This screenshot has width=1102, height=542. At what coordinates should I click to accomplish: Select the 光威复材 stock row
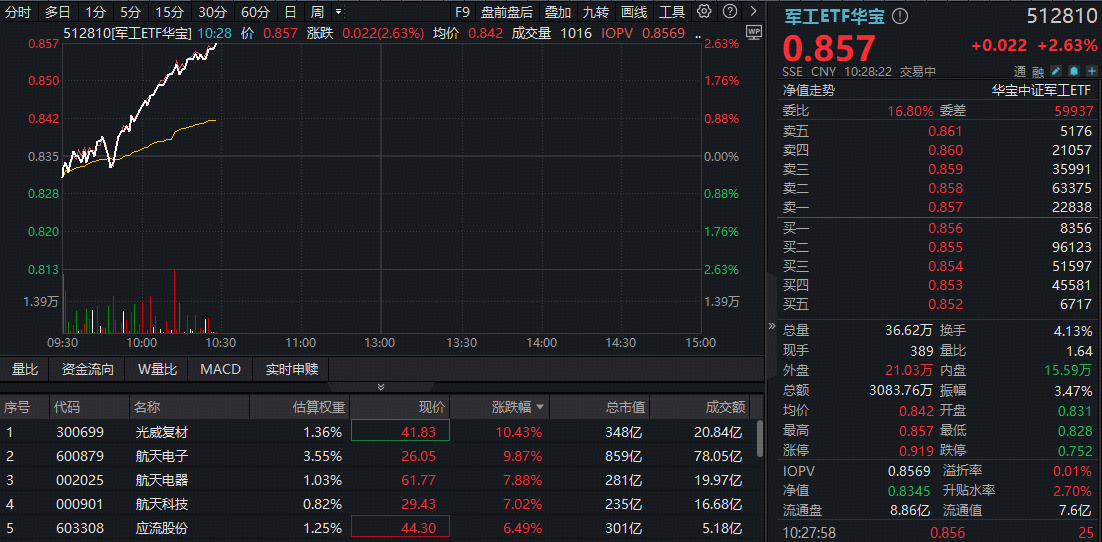161,432
